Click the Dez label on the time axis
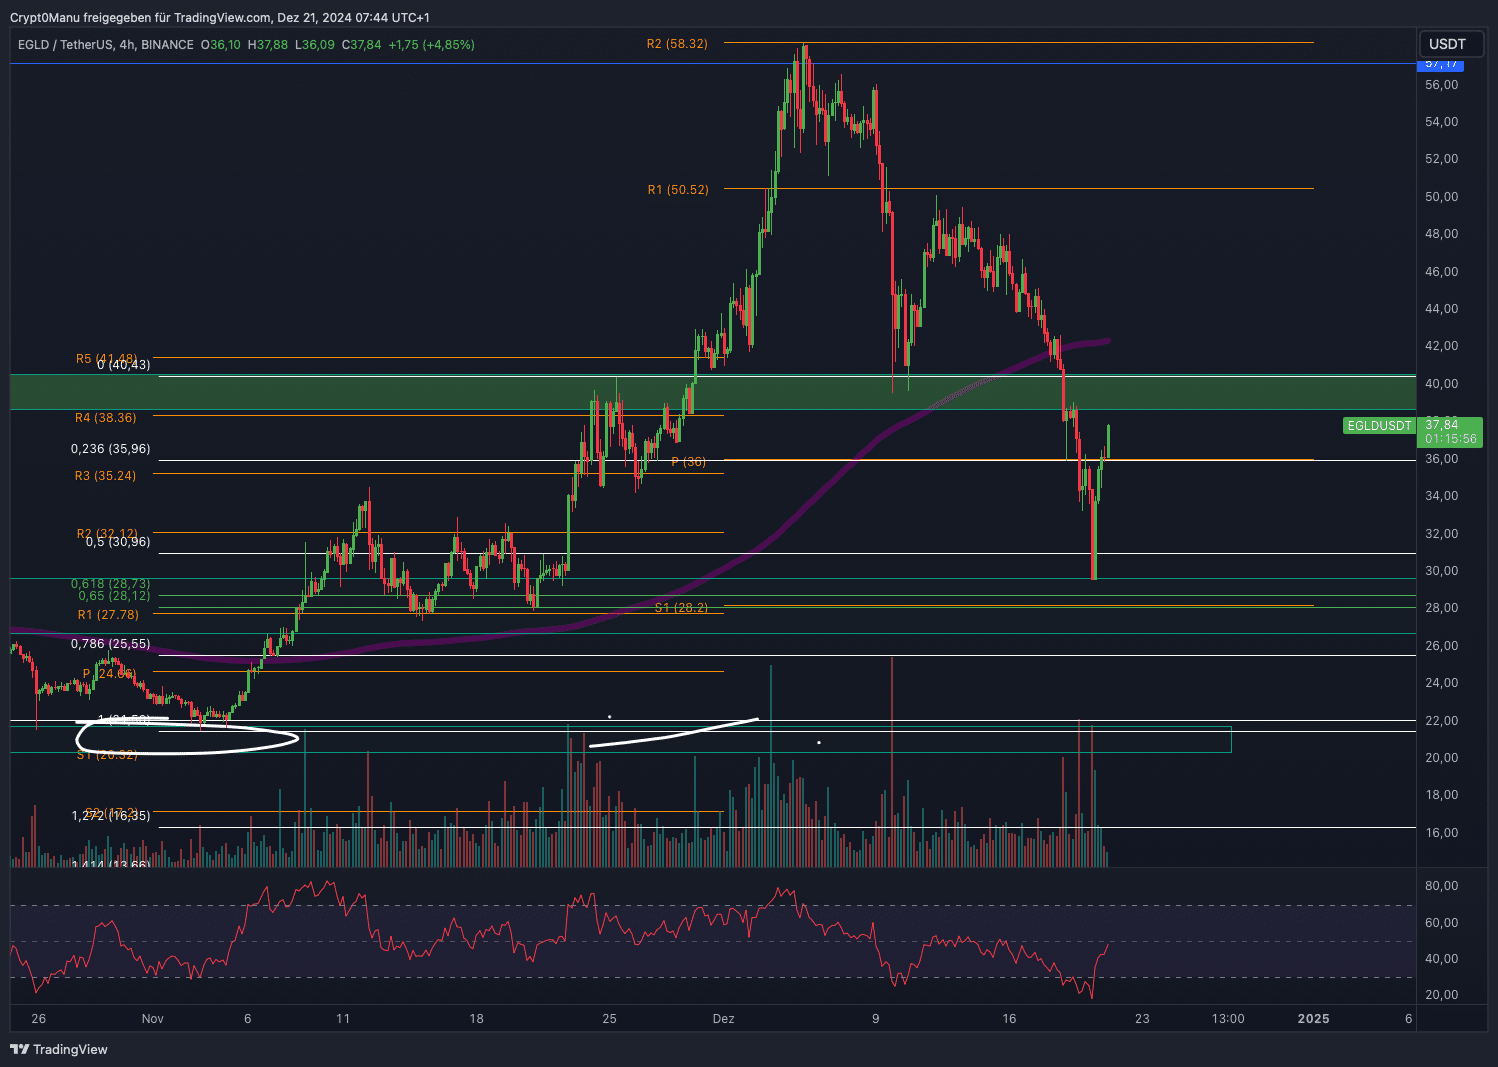Screen dimensions: 1498x1067 pos(723,1019)
